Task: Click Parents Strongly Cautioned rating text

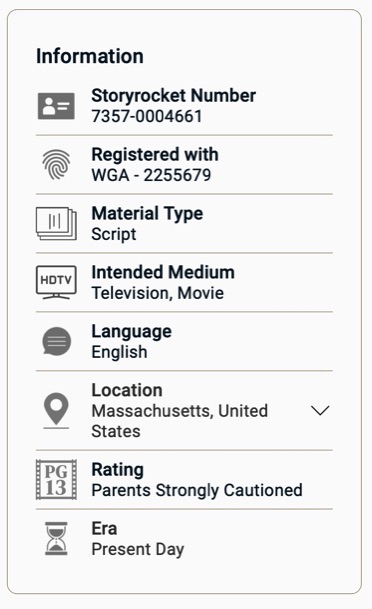Action: pyautogui.click(x=197, y=490)
